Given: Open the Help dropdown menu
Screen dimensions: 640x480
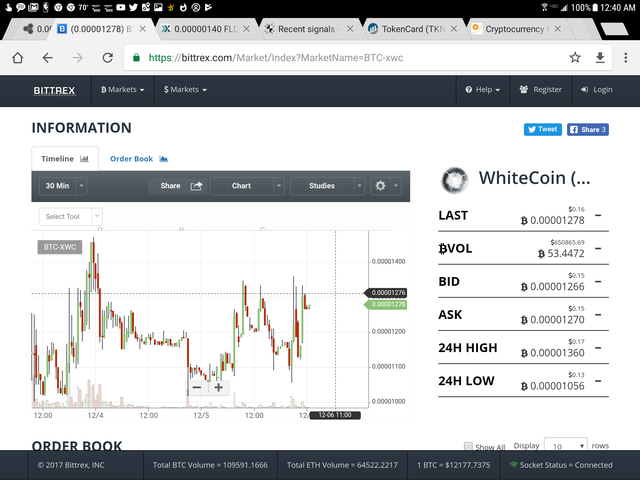Looking at the screenshot, I should (x=482, y=89).
